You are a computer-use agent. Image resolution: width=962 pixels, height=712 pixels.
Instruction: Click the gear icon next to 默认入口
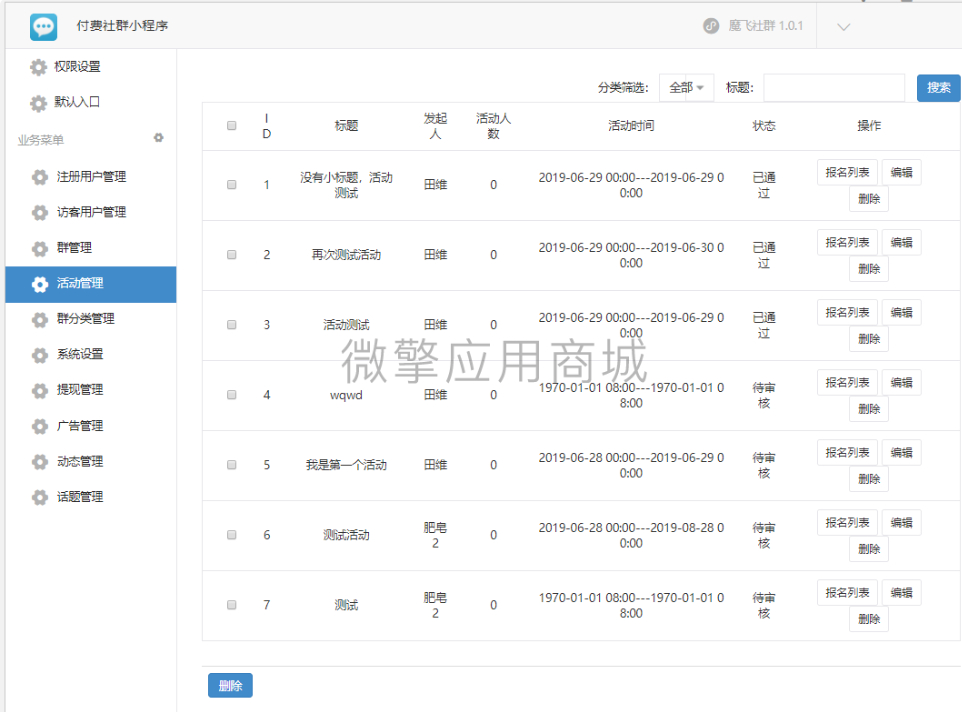pos(38,102)
